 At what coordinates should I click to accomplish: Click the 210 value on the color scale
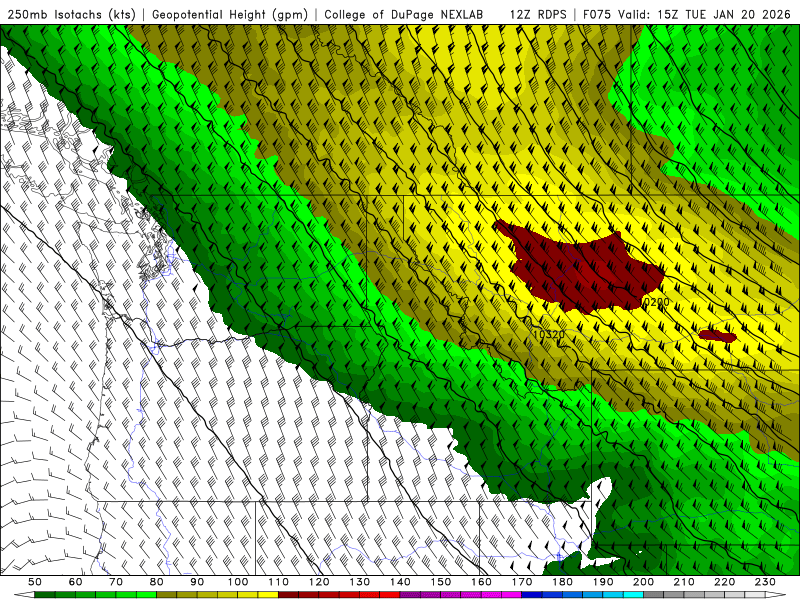click(684, 582)
